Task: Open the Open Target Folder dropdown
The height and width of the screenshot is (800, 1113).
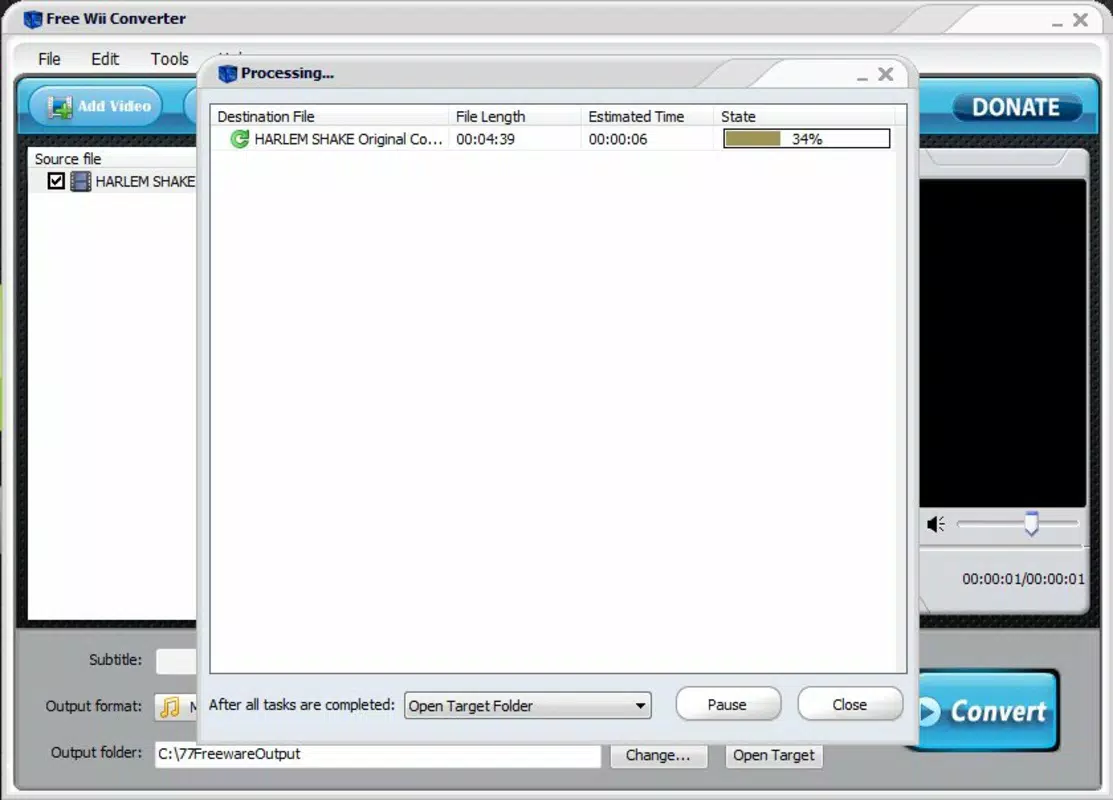Action: (x=527, y=706)
